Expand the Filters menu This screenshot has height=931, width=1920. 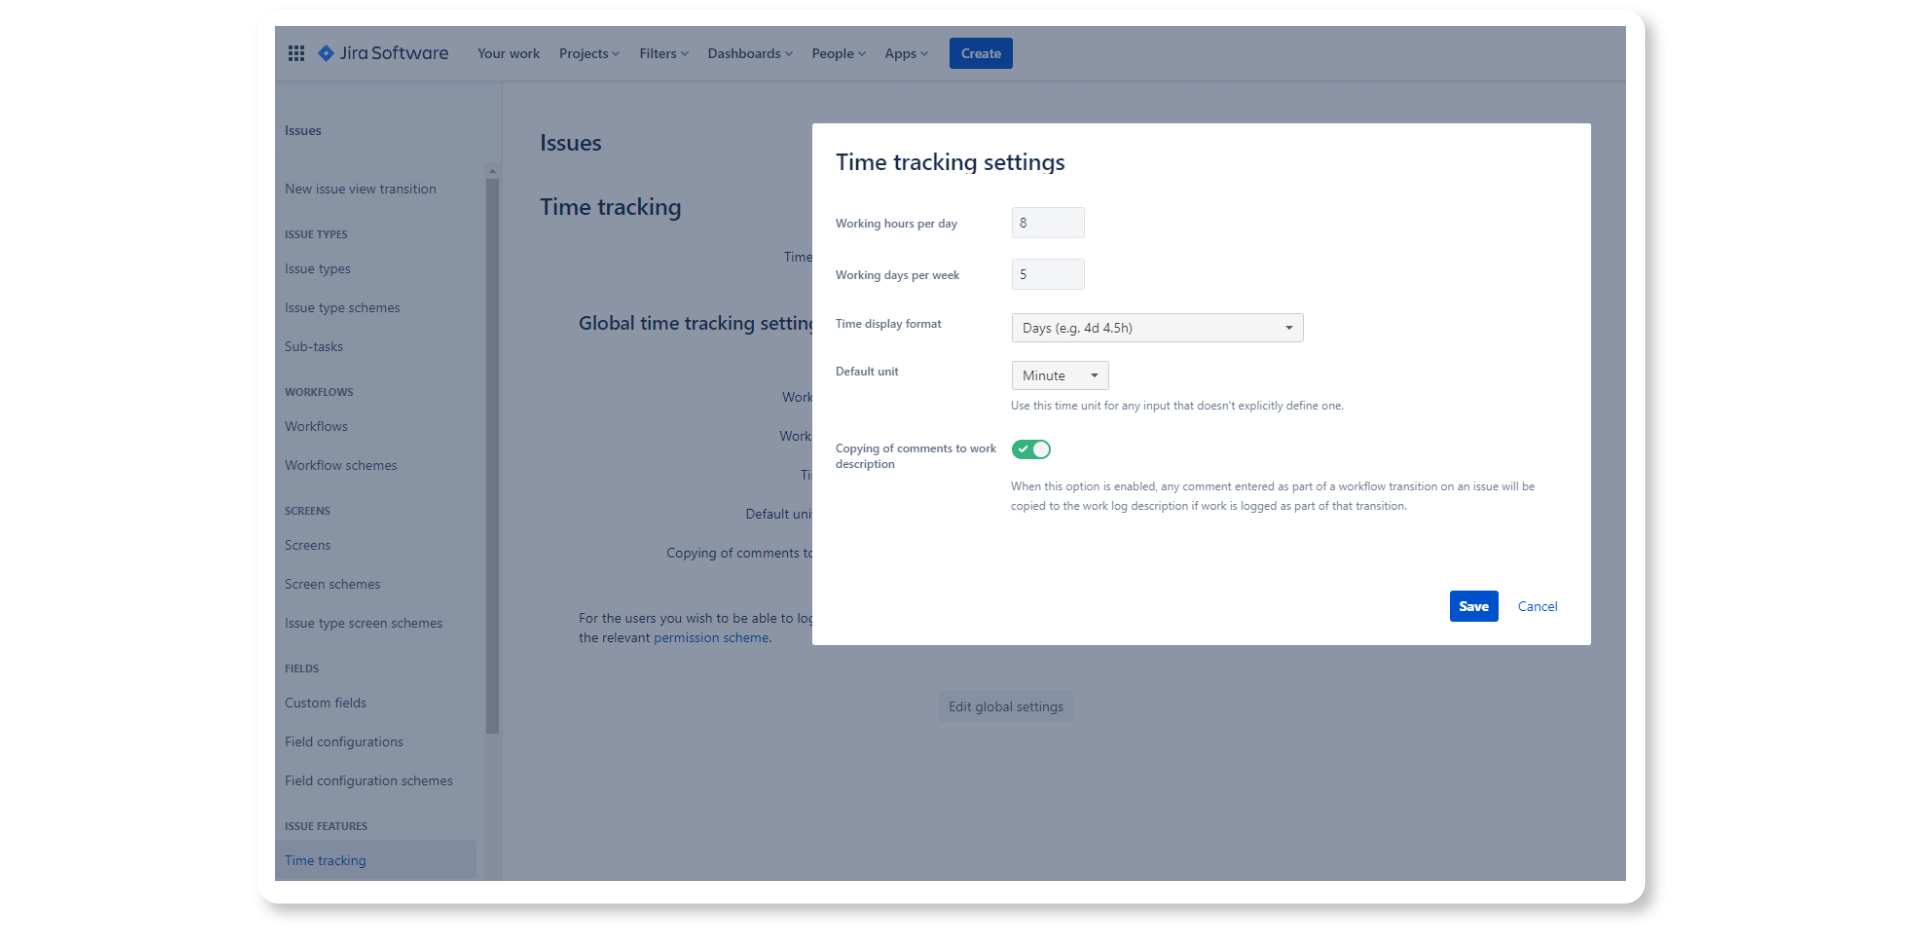coord(664,54)
